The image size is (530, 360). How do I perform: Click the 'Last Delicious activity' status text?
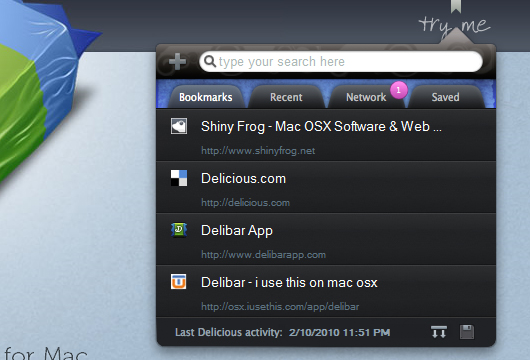228,332
